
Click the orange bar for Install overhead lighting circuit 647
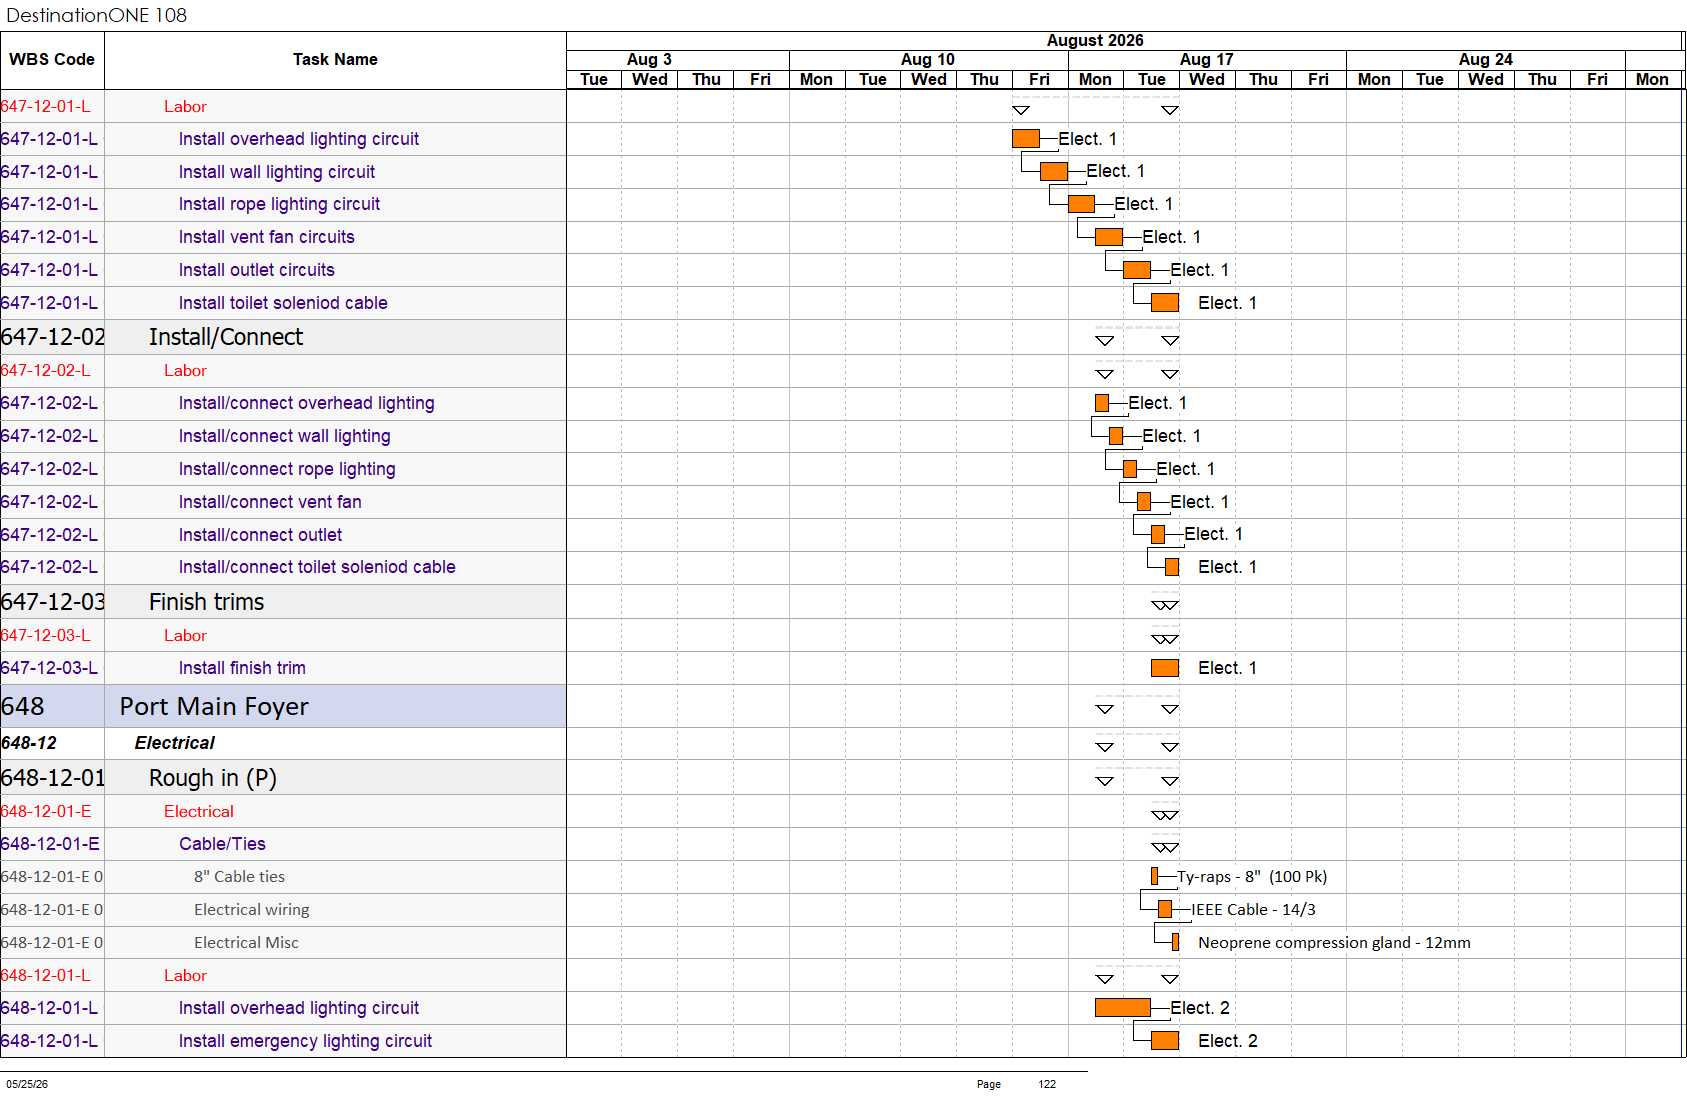[x=1026, y=139]
